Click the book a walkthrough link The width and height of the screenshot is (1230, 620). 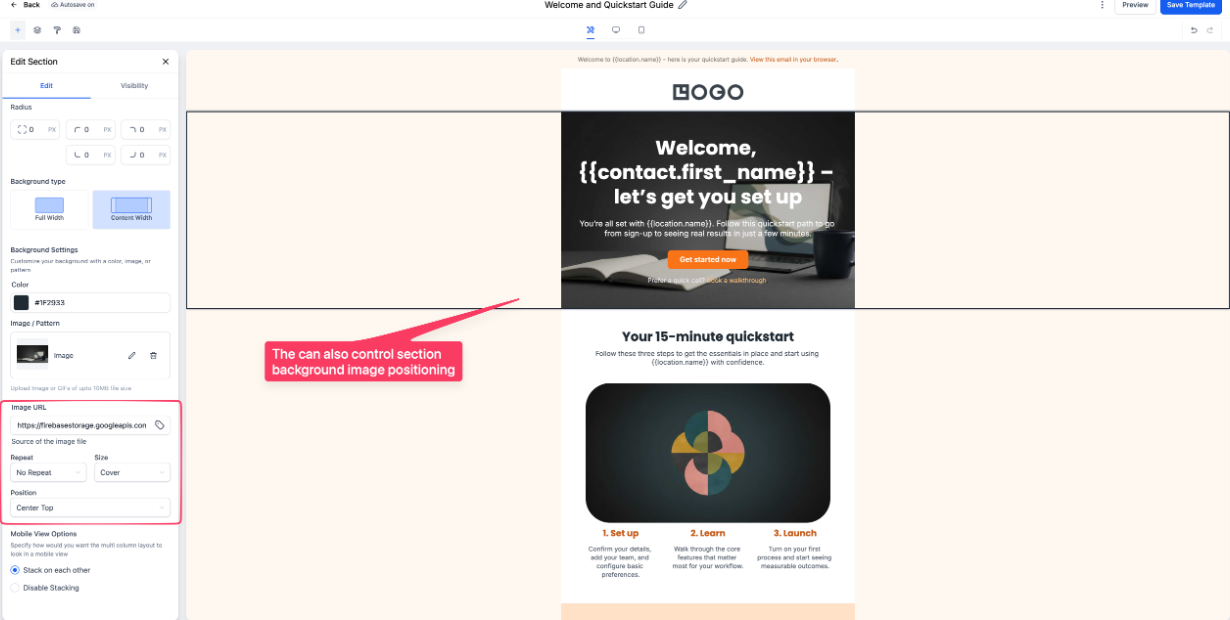(x=738, y=281)
